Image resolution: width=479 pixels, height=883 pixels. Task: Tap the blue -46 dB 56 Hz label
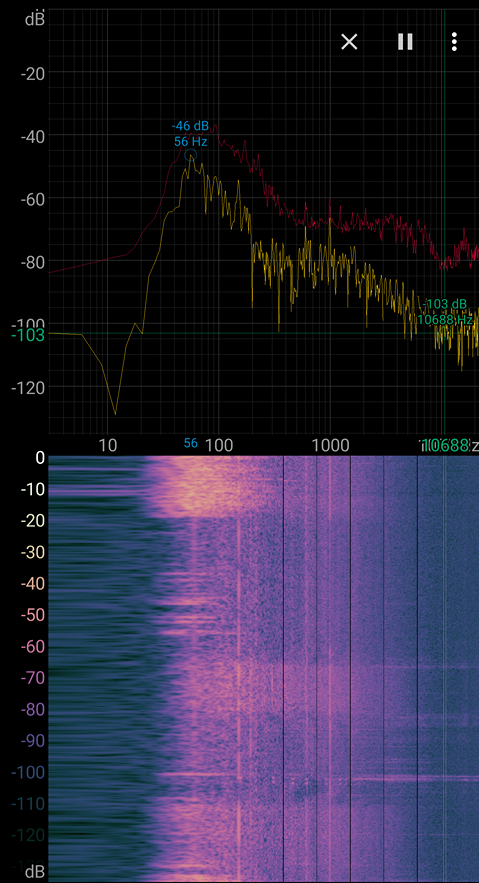[190, 134]
